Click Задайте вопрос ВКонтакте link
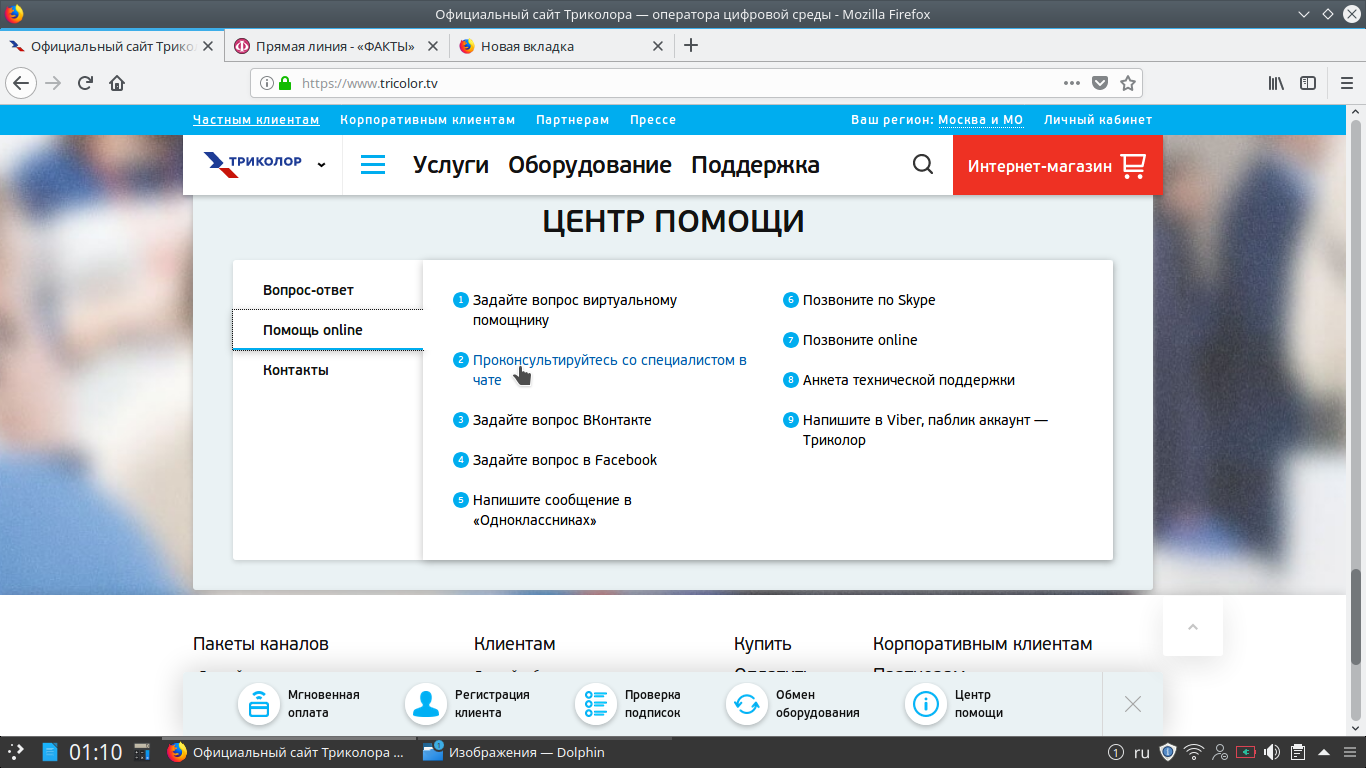Viewport: 1366px width, 768px height. click(561, 420)
